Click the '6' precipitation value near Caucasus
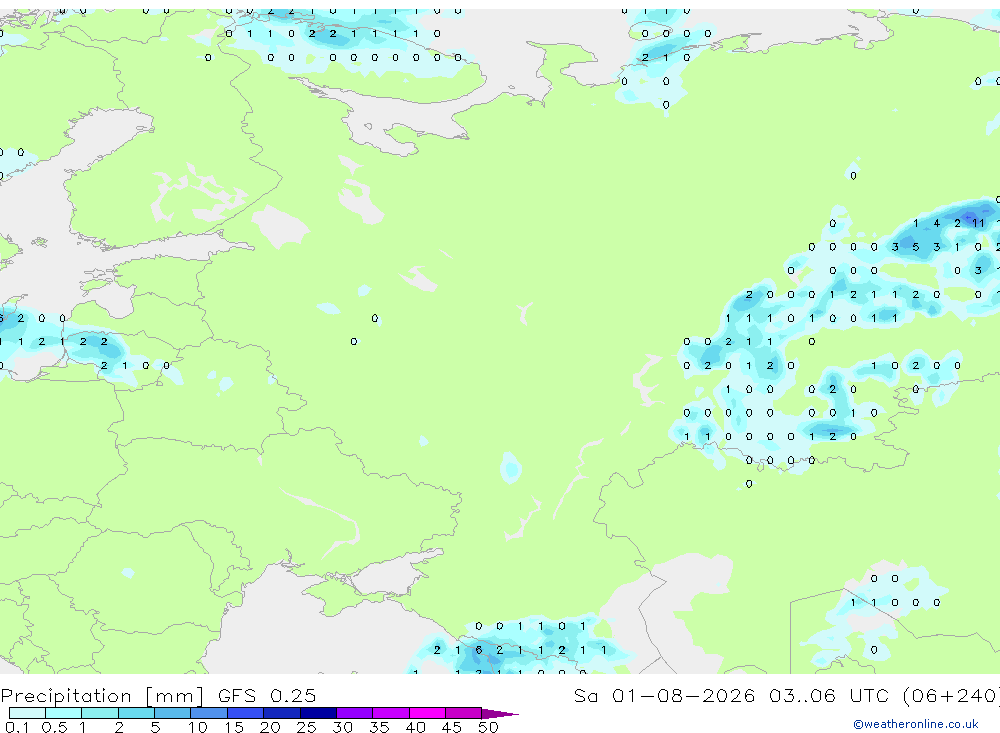 click(478, 650)
